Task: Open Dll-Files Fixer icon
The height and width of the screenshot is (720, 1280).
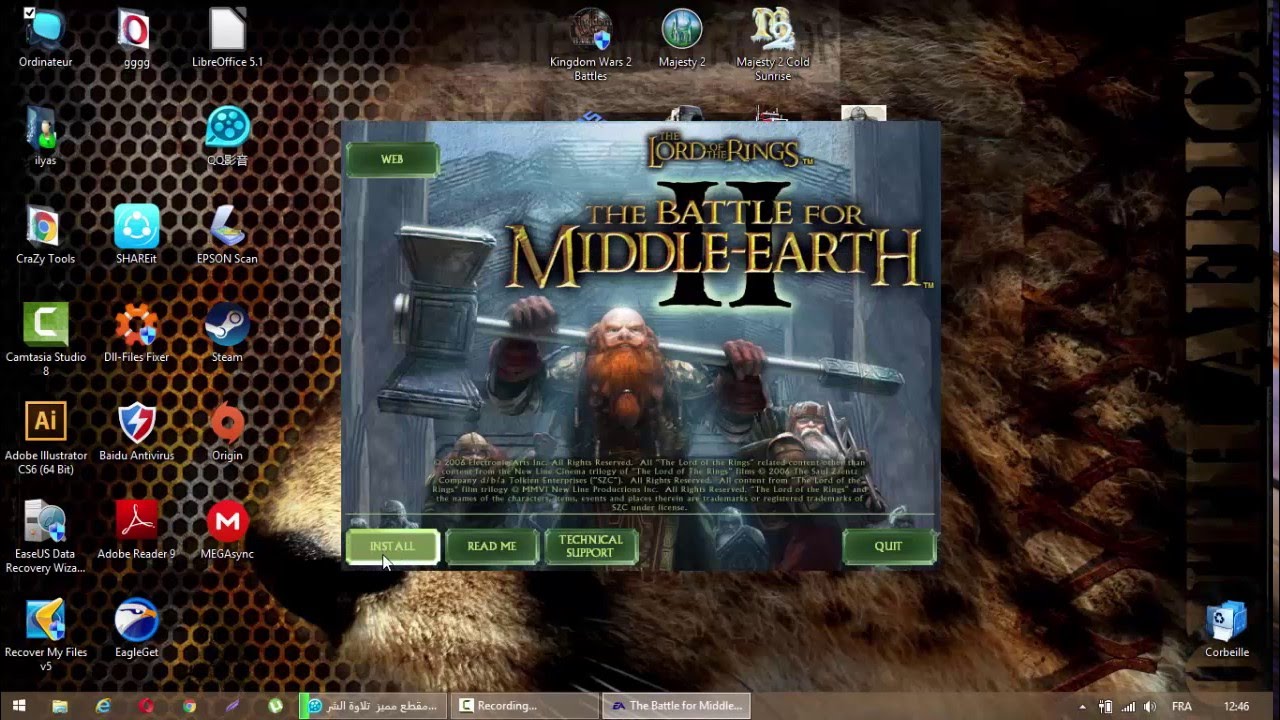Action: [x=136, y=332]
